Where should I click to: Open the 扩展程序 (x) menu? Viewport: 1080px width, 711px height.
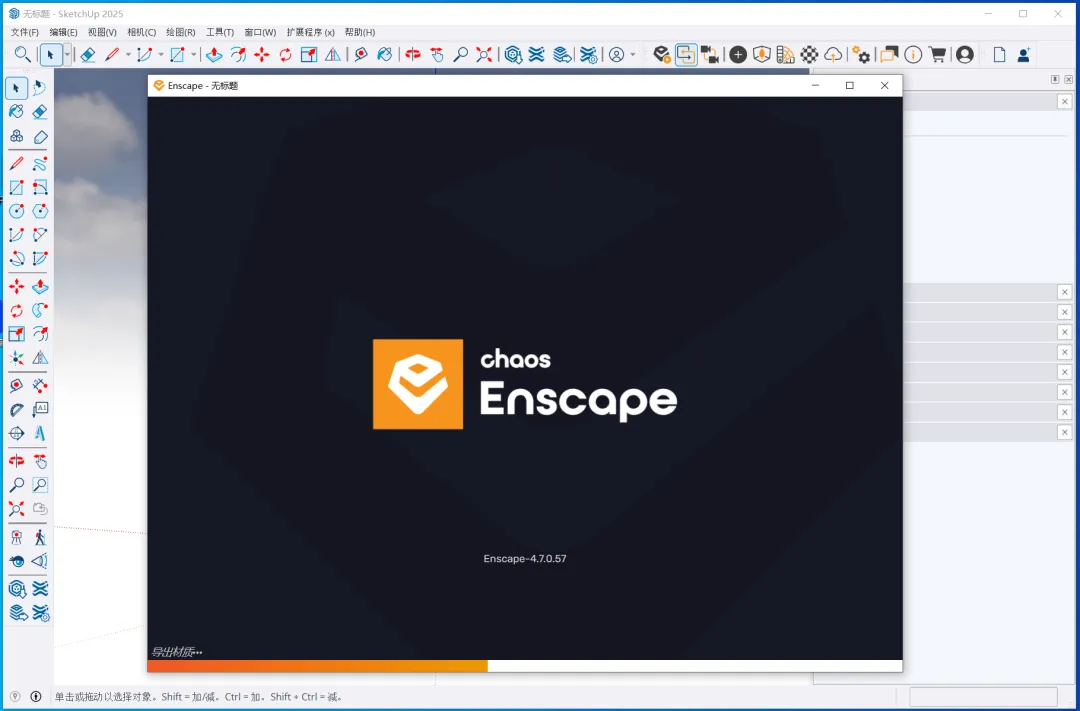tap(311, 32)
